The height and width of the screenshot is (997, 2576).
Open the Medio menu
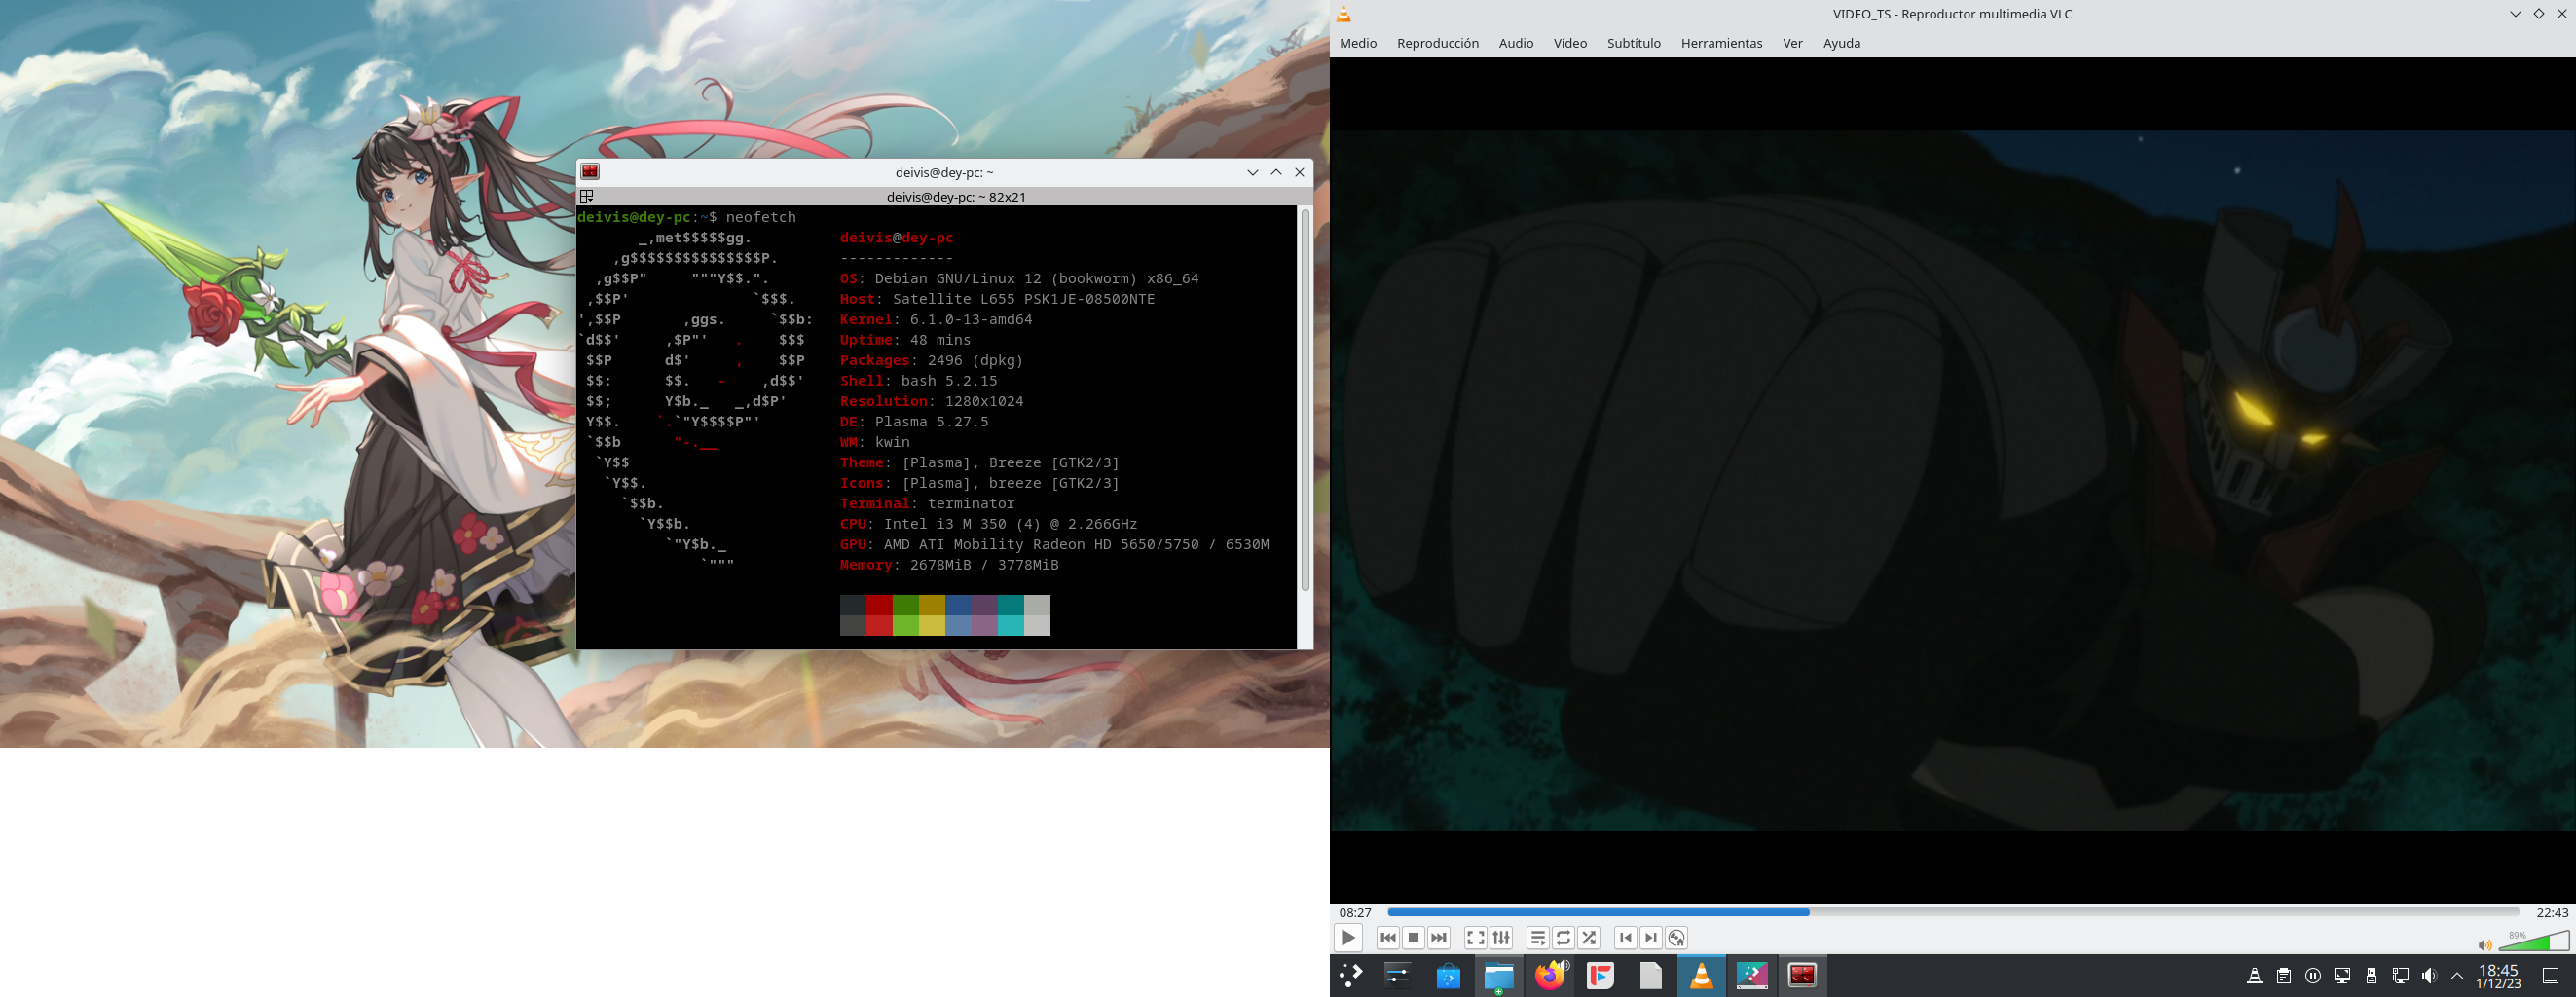(x=1358, y=43)
